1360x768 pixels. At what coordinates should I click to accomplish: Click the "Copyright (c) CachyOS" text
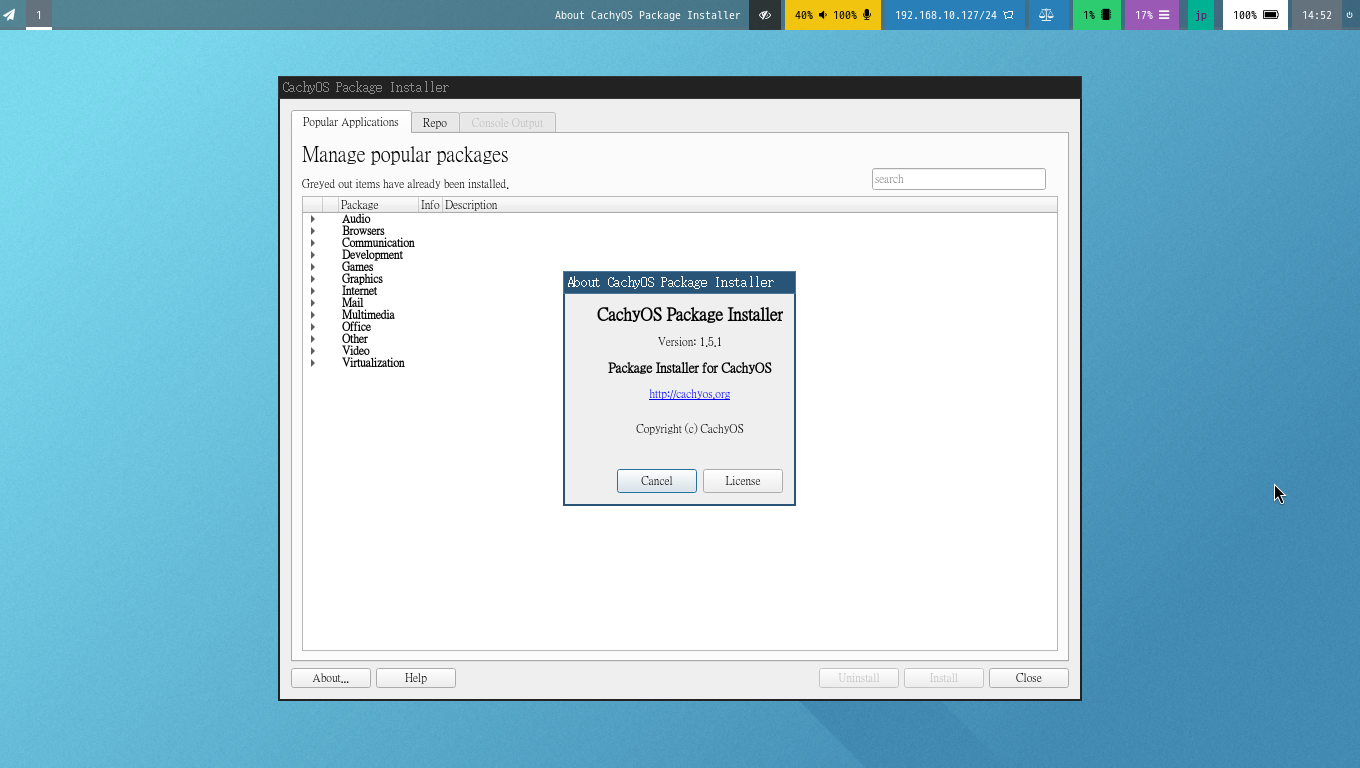[690, 429]
